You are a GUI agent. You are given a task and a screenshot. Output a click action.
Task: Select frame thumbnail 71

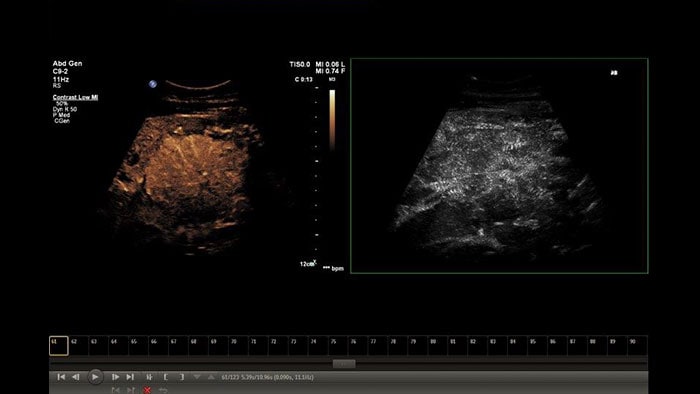258,346
